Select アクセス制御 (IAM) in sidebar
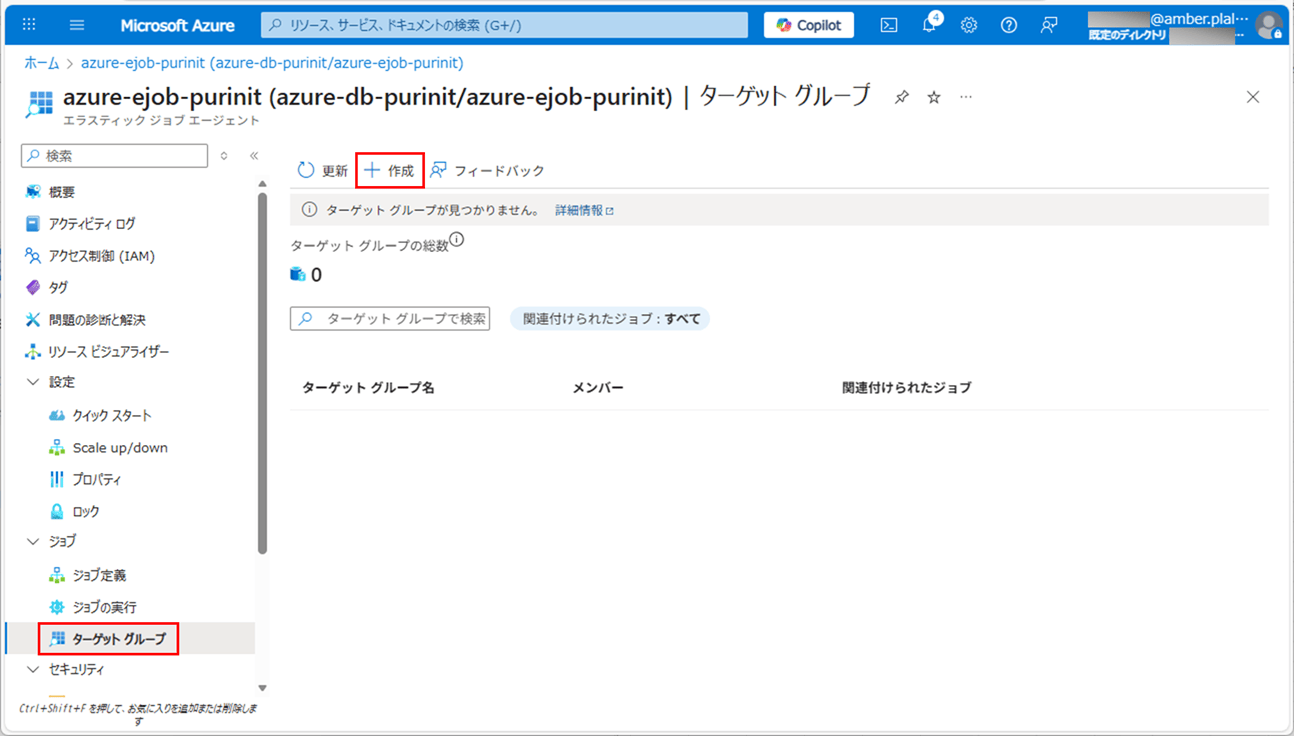 point(101,256)
